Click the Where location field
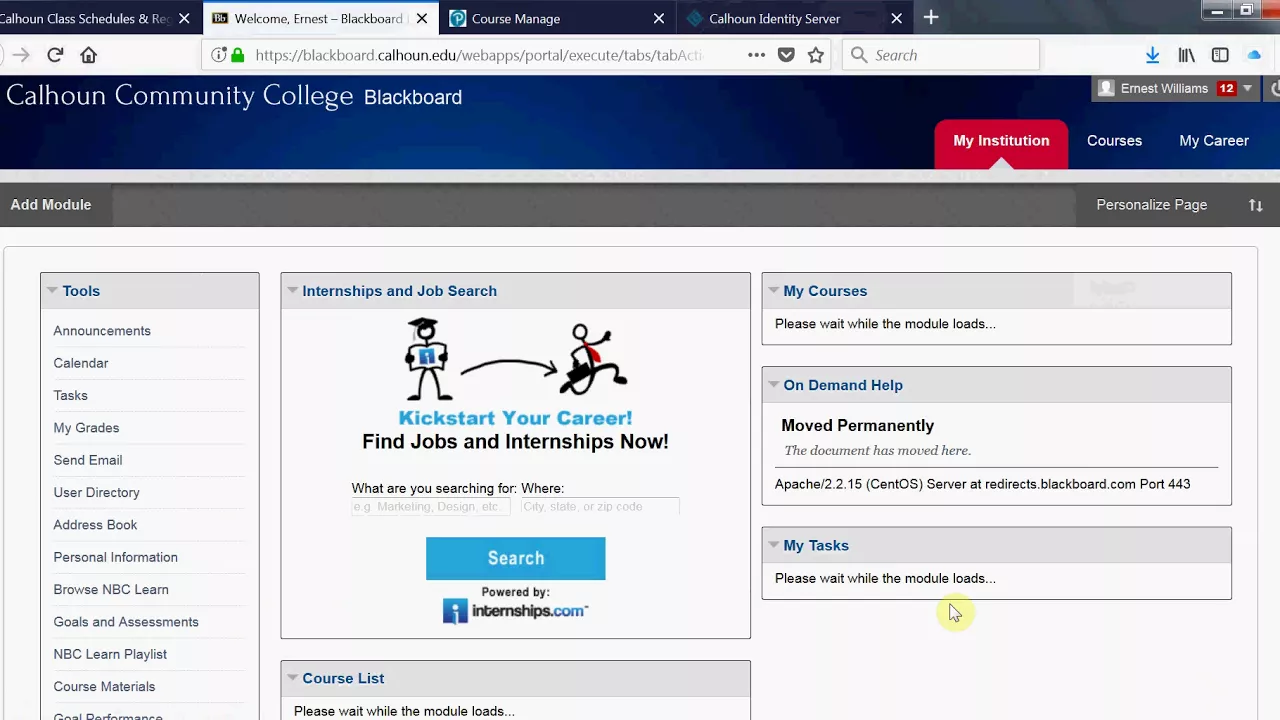The height and width of the screenshot is (720, 1280). pos(600,507)
